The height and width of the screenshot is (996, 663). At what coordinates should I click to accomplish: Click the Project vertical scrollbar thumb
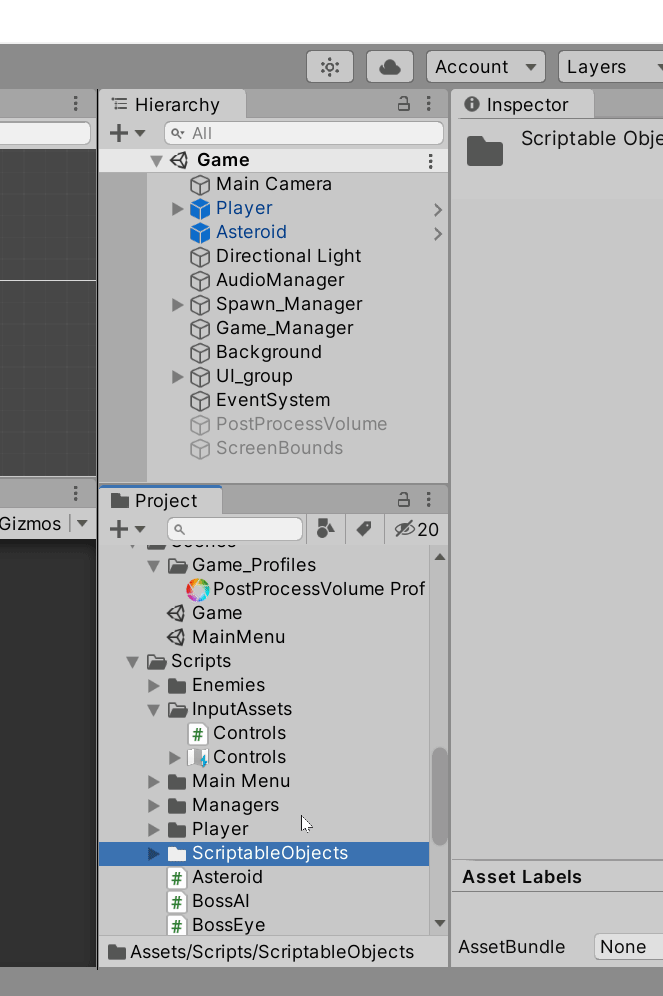pos(439,797)
